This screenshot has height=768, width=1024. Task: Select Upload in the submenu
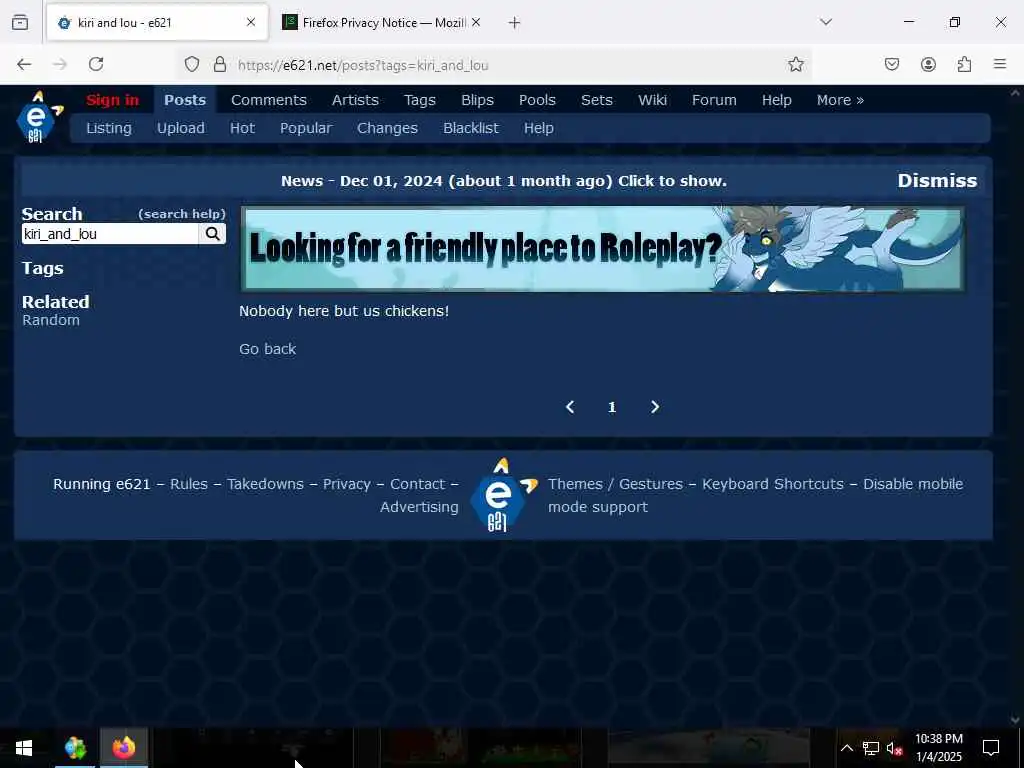180,128
